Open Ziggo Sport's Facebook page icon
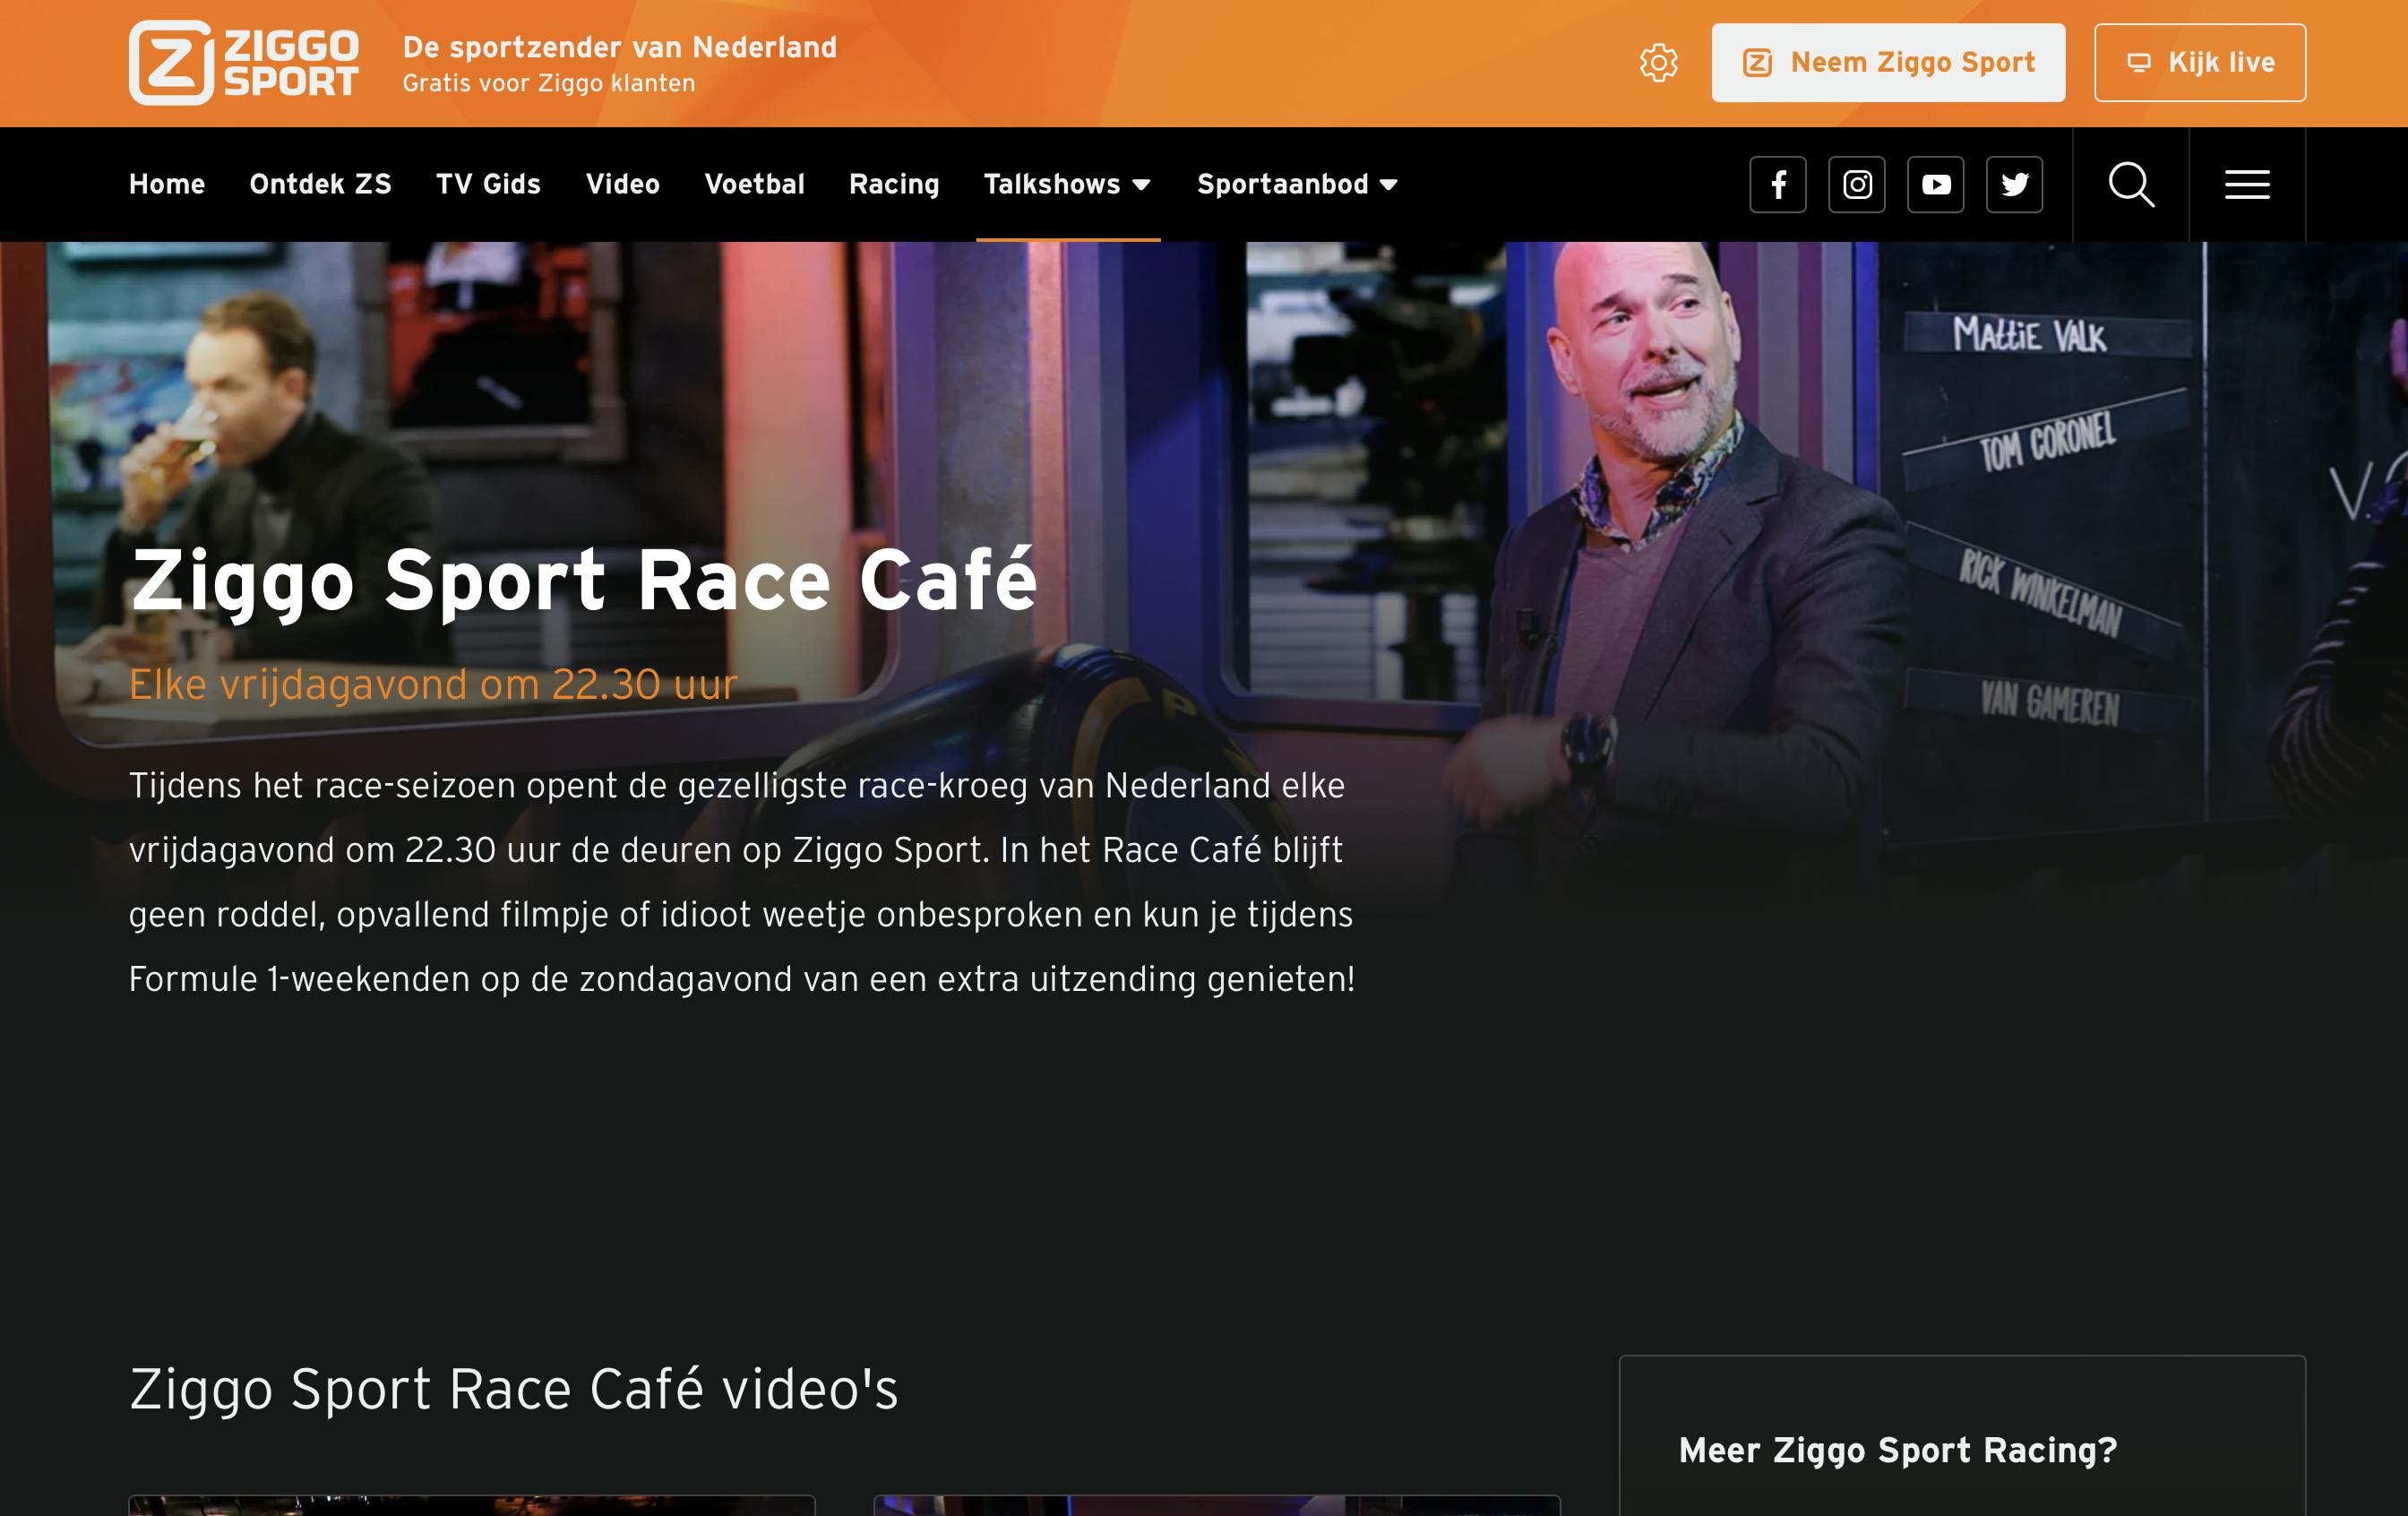The image size is (2408, 1516). pyautogui.click(x=1778, y=185)
